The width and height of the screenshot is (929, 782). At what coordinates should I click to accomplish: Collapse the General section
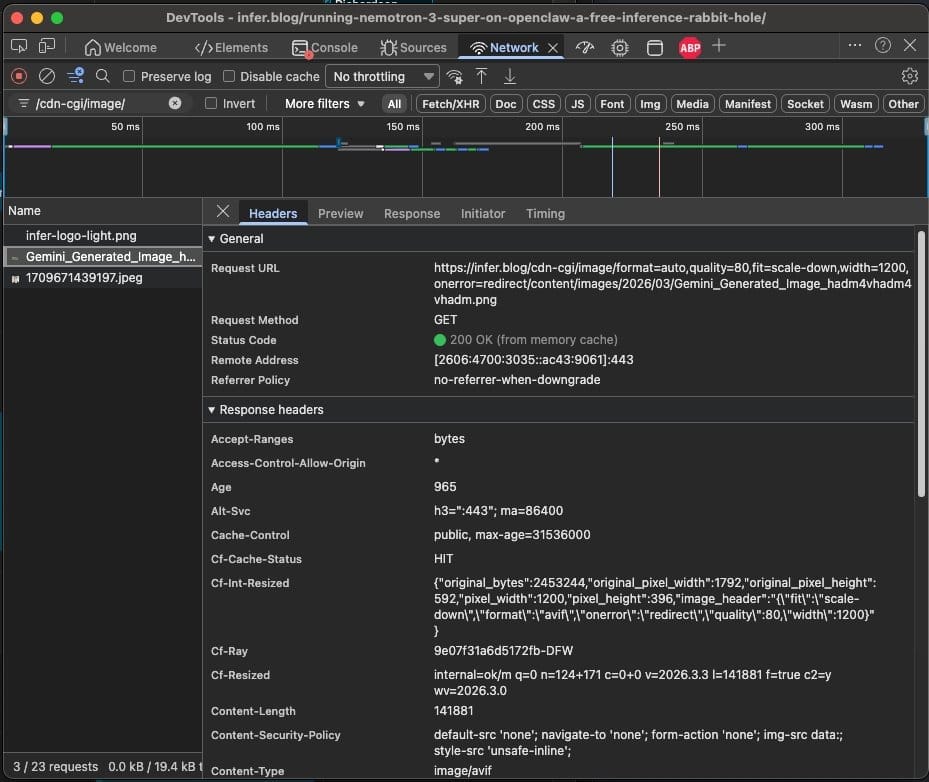pyautogui.click(x=212, y=239)
